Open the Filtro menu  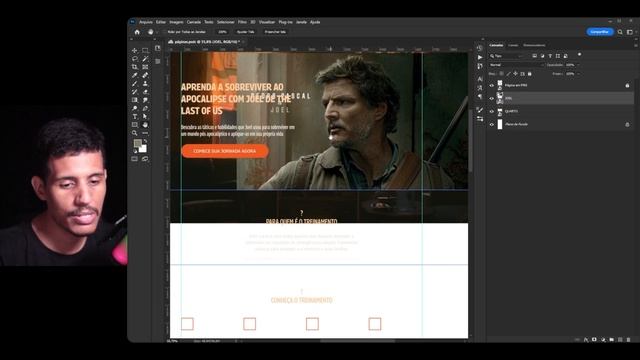tap(242, 22)
